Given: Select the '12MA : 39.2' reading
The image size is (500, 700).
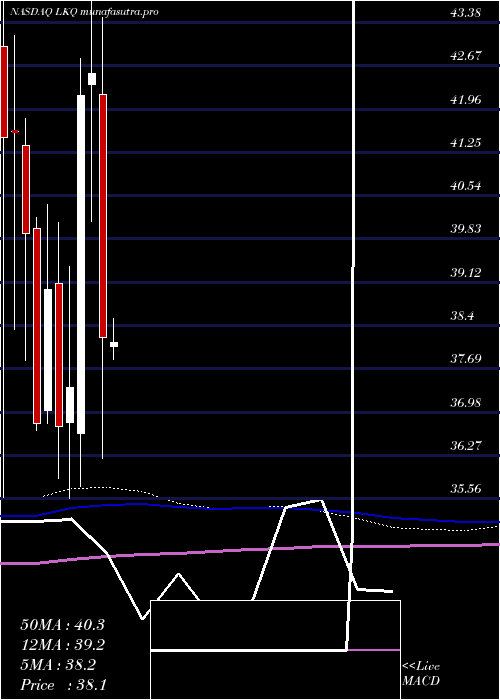Looking at the screenshot, I should 62,645.
